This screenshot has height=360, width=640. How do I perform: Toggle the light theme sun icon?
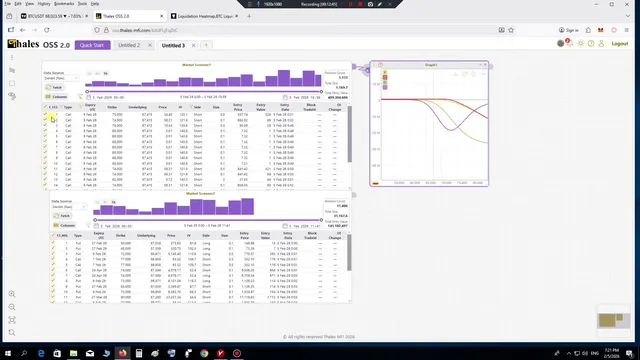coord(580,44)
